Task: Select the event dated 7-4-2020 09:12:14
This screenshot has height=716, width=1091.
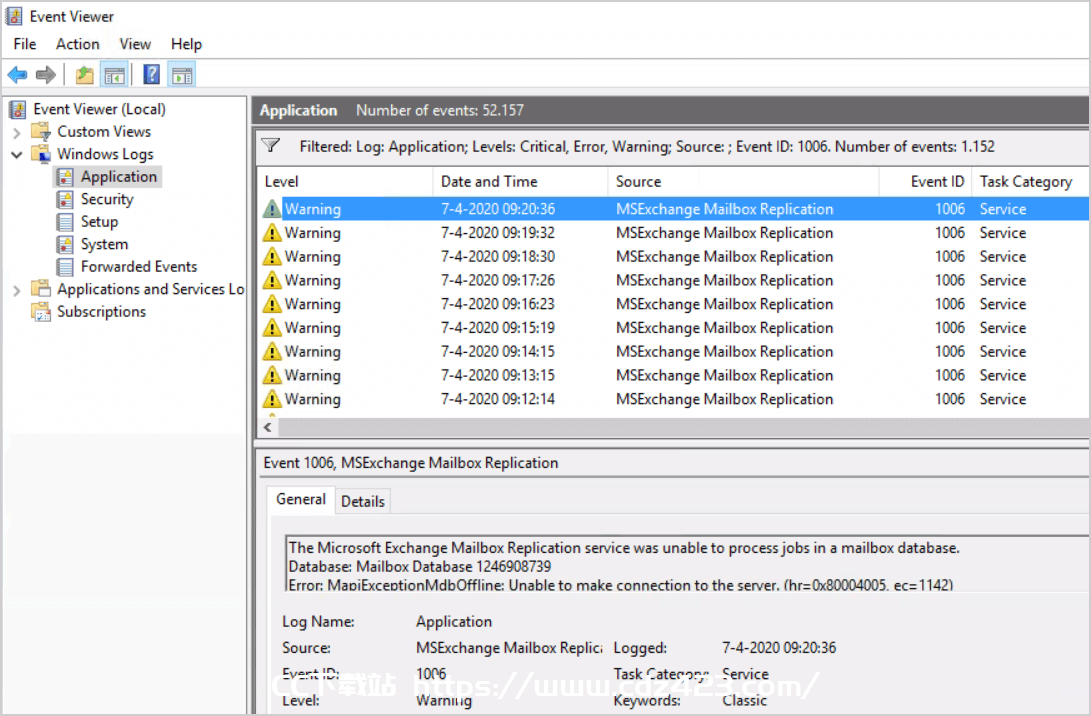Action: click(673, 399)
